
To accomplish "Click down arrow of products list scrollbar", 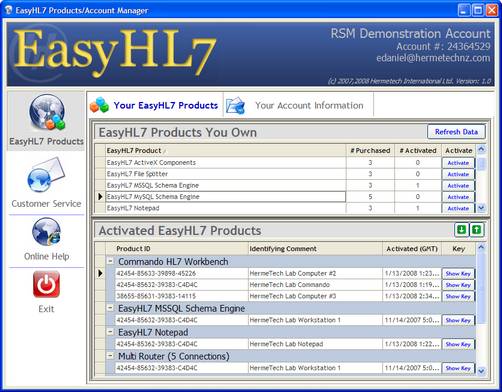I will 481,208.
